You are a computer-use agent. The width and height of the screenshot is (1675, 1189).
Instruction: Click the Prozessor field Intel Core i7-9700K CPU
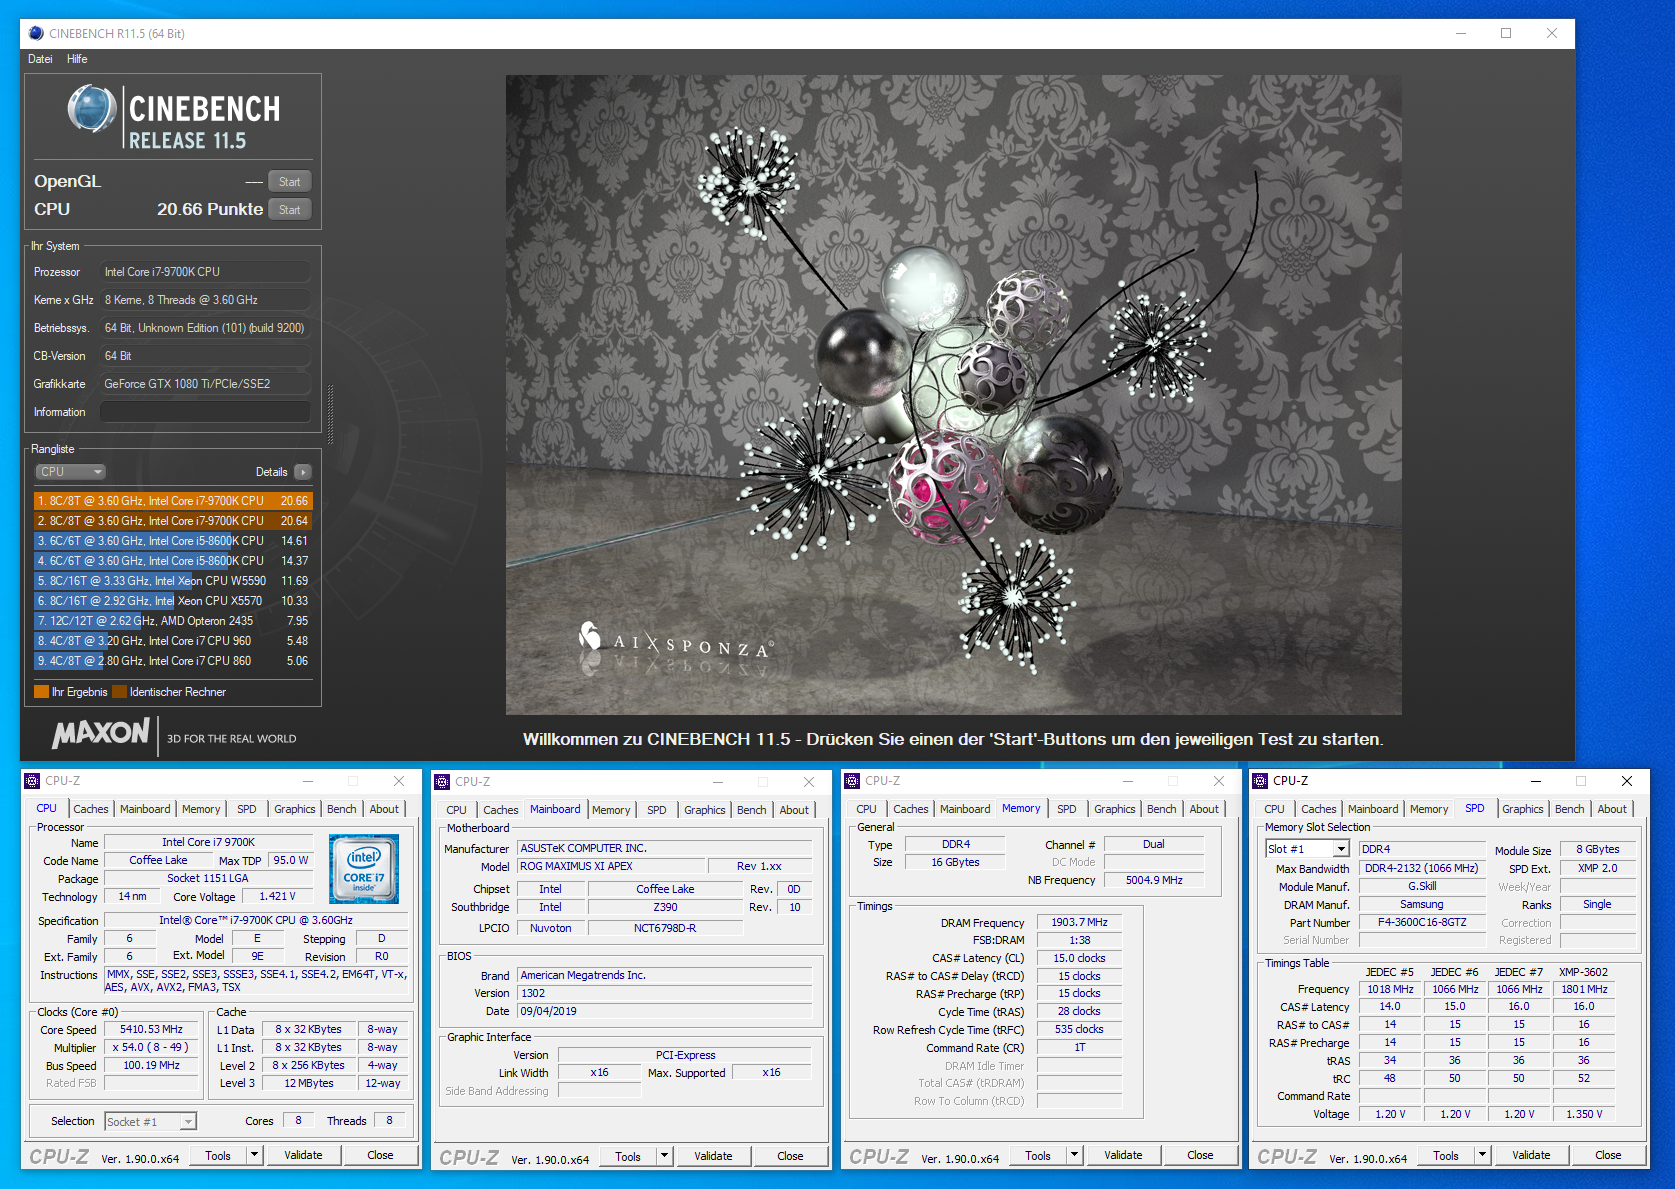click(x=205, y=272)
